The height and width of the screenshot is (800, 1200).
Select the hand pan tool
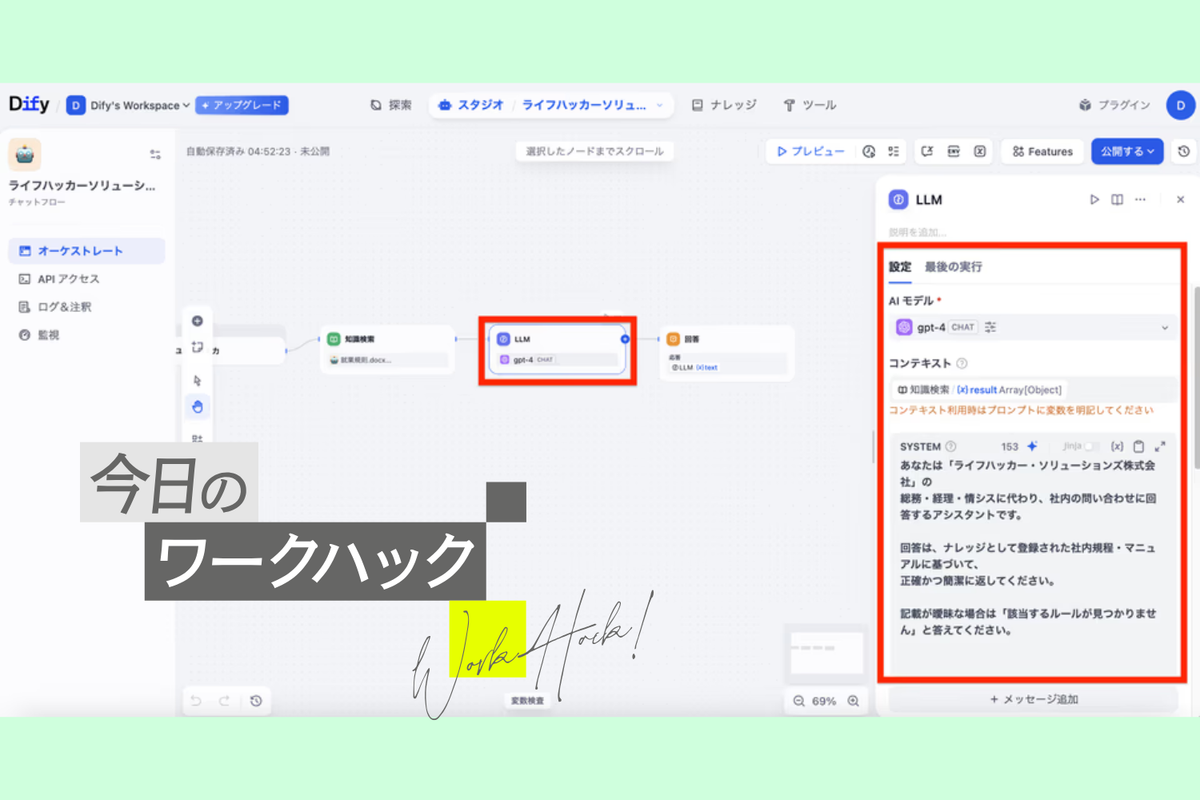click(197, 407)
